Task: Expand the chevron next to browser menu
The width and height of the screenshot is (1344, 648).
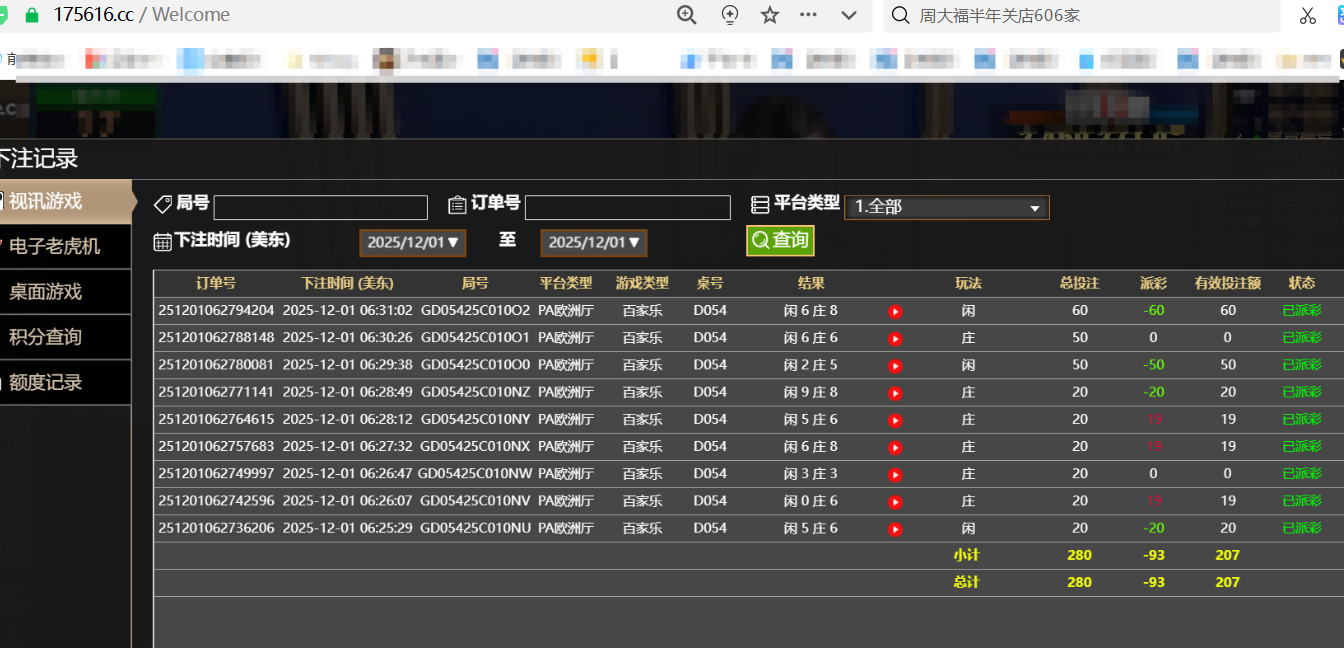Action: pos(849,15)
